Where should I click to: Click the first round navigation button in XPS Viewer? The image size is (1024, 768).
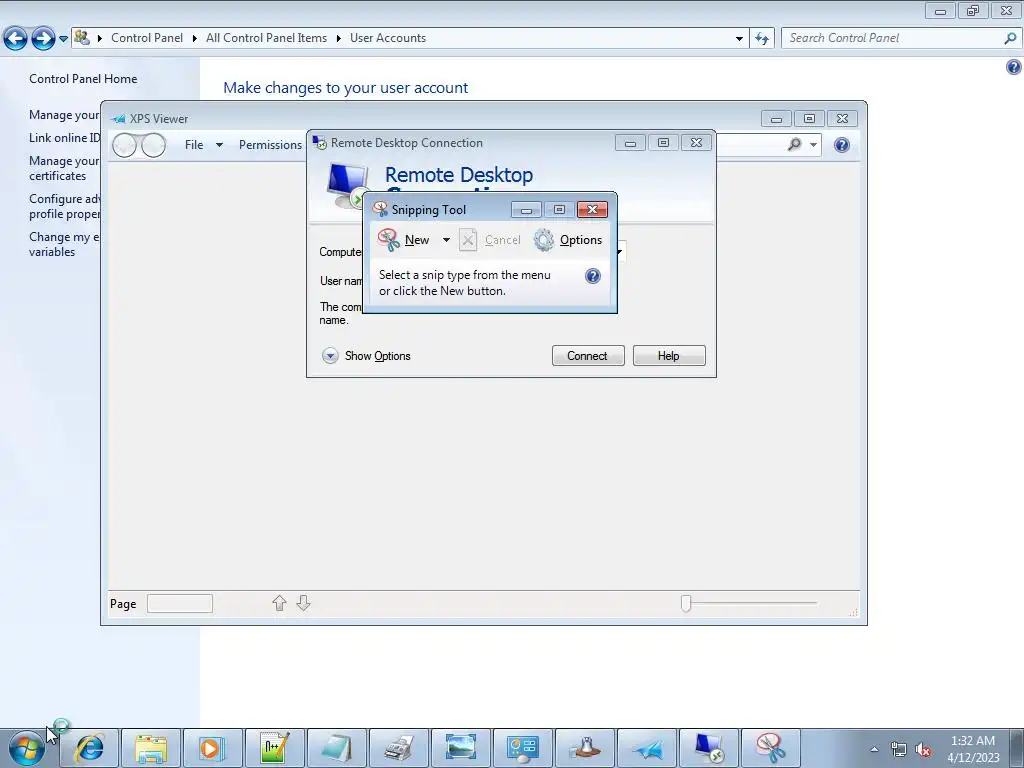124,145
